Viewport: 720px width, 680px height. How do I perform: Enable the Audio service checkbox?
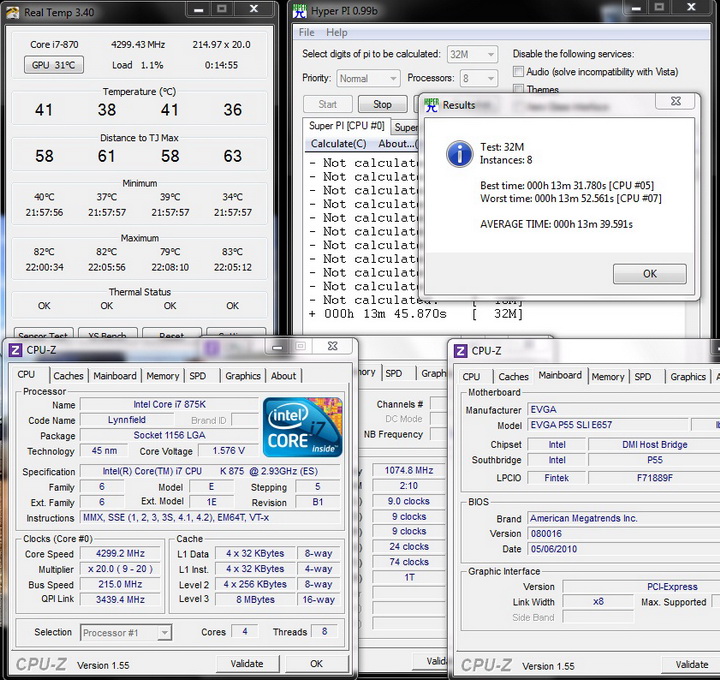pos(518,72)
